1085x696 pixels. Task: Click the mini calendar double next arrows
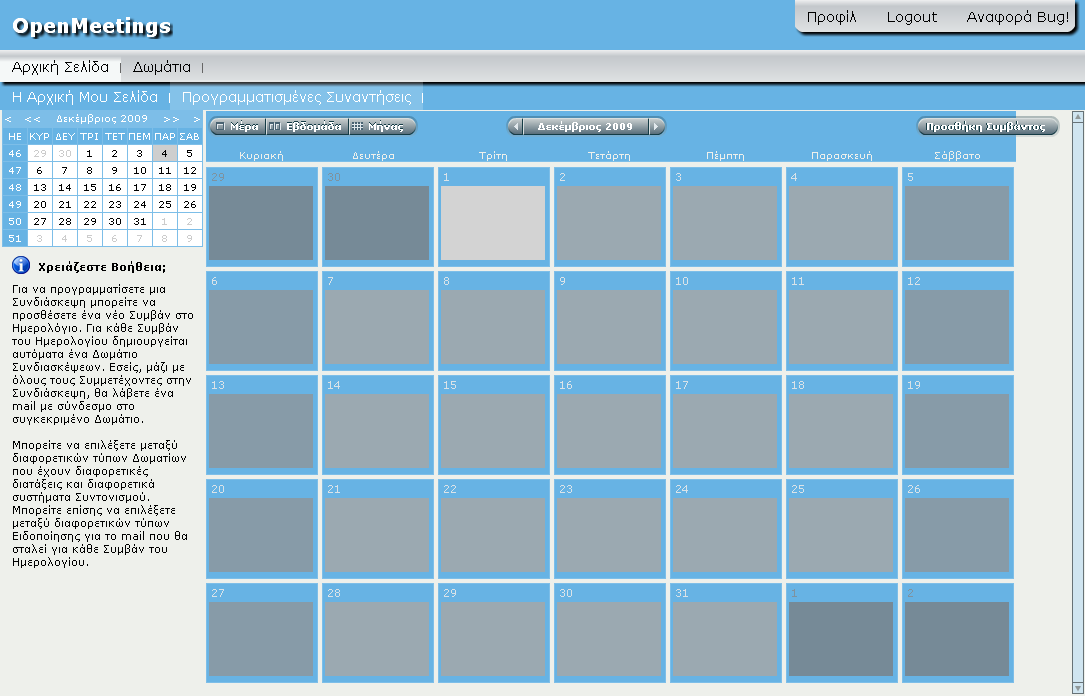[171, 119]
